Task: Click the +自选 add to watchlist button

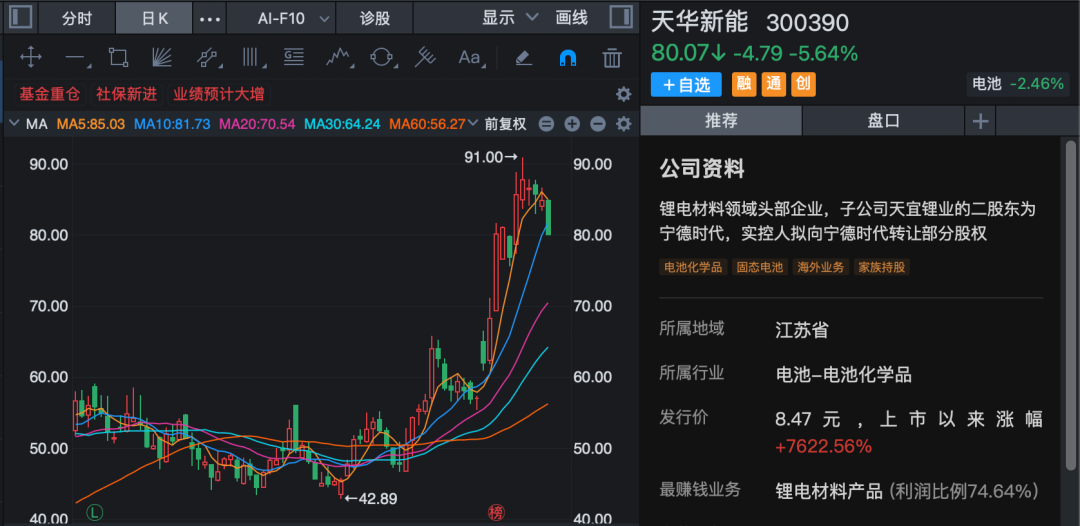Action: pyautogui.click(x=686, y=85)
